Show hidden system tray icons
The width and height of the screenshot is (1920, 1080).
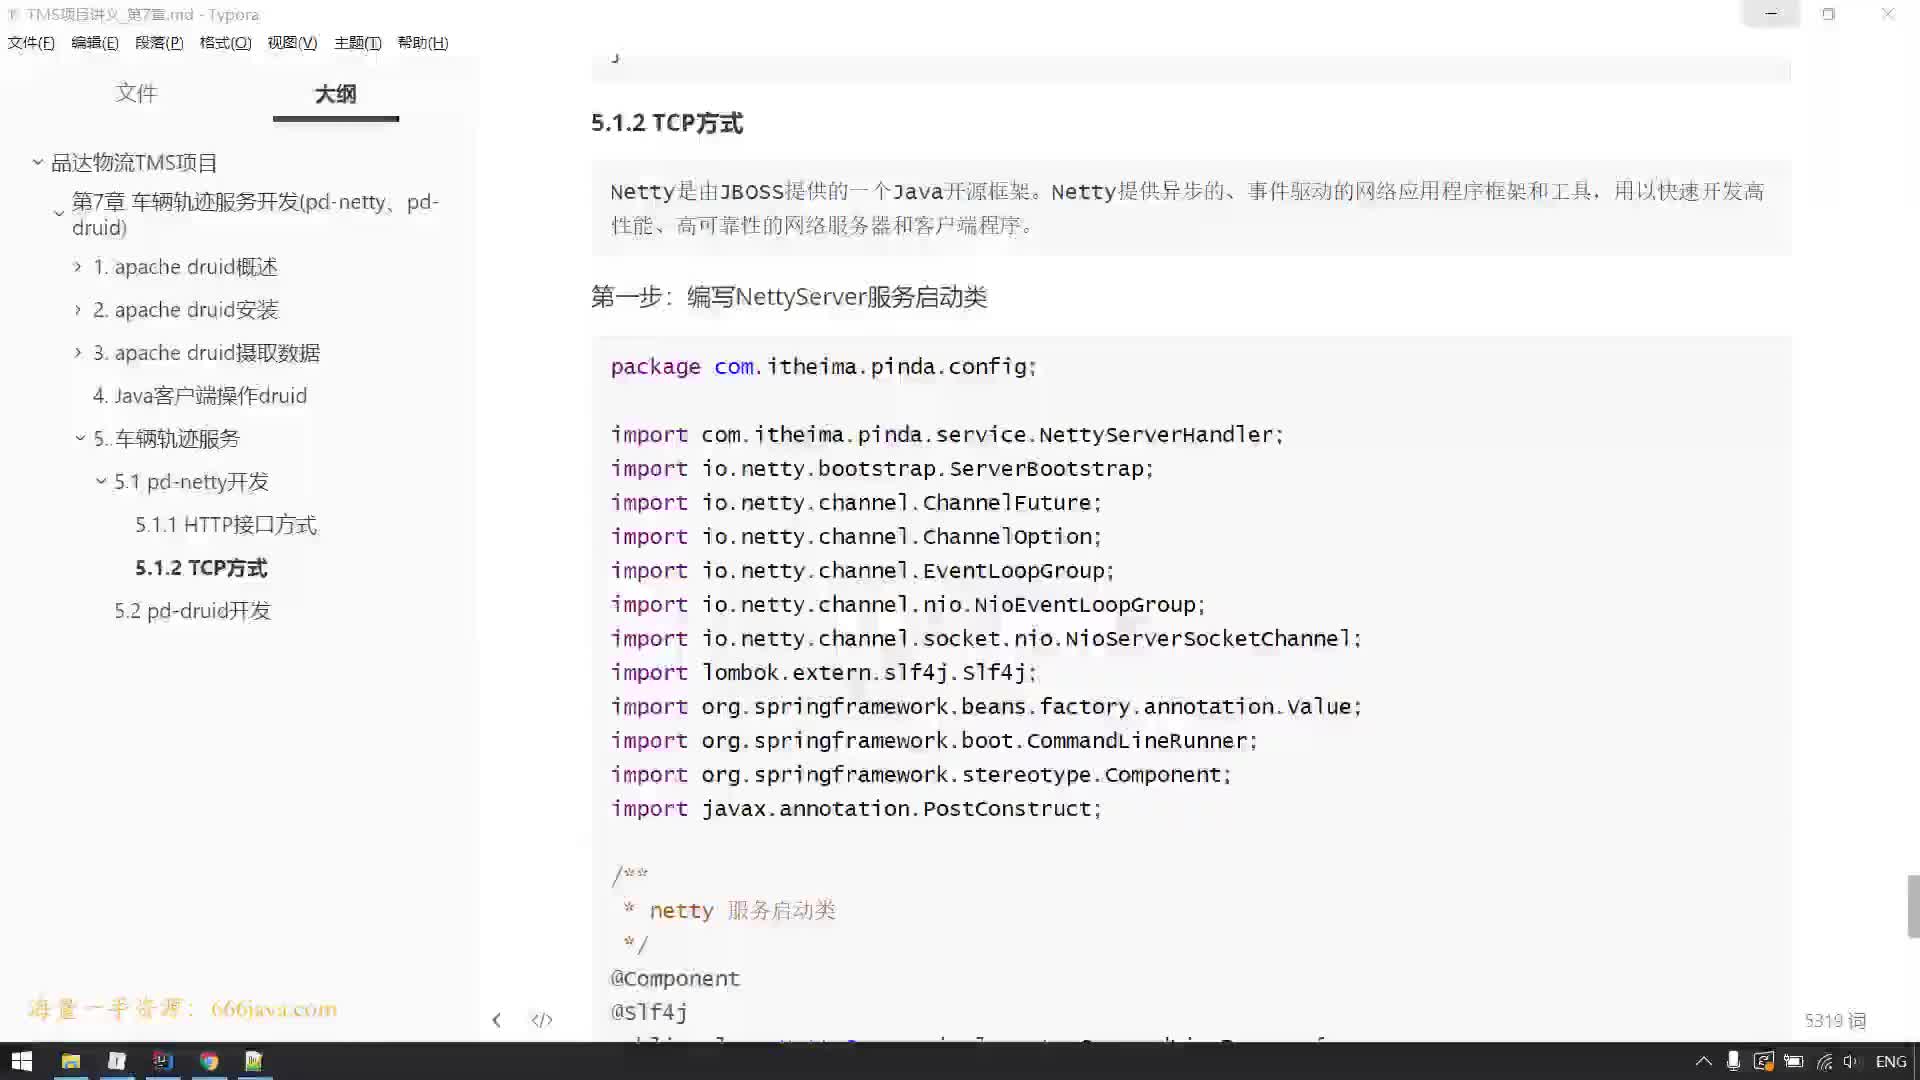pos(1703,1061)
